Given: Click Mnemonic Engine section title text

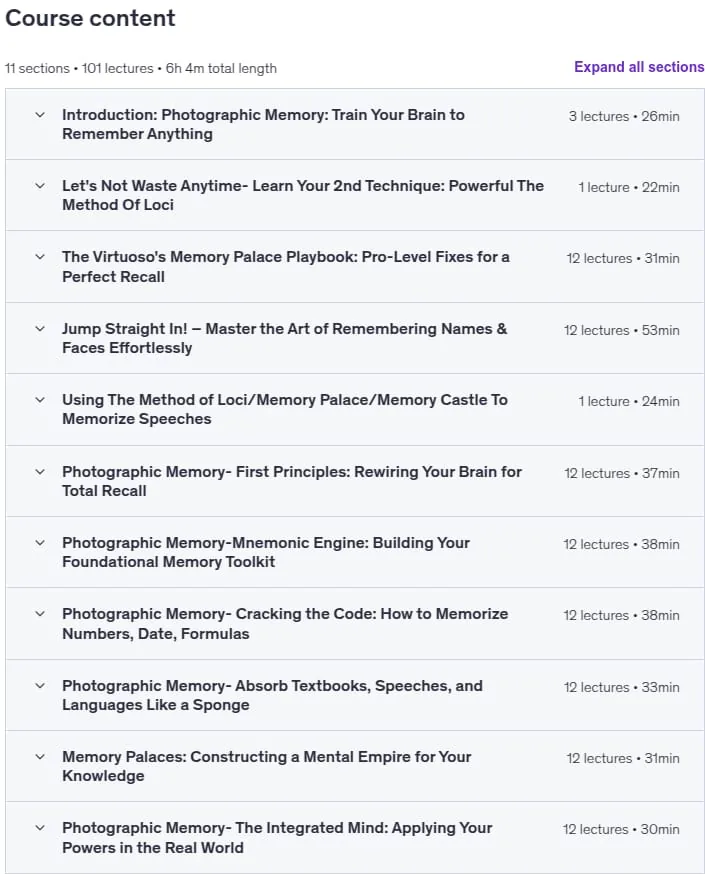Looking at the screenshot, I should tap(266, 552).
